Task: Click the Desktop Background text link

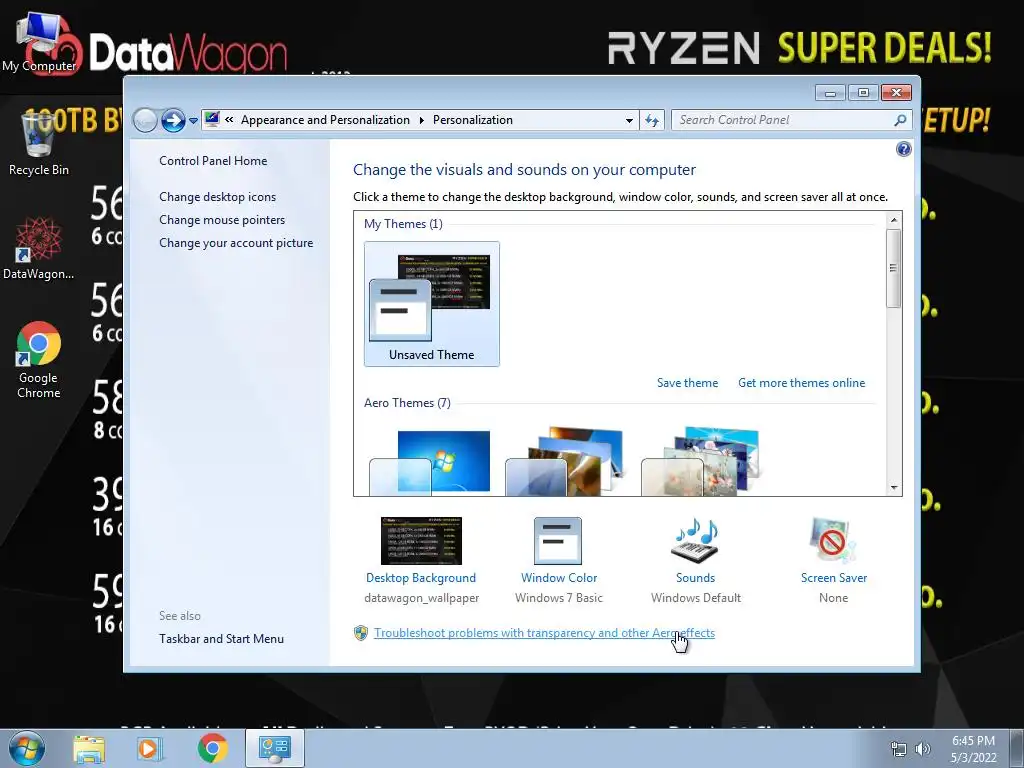Action: [421, 578]
